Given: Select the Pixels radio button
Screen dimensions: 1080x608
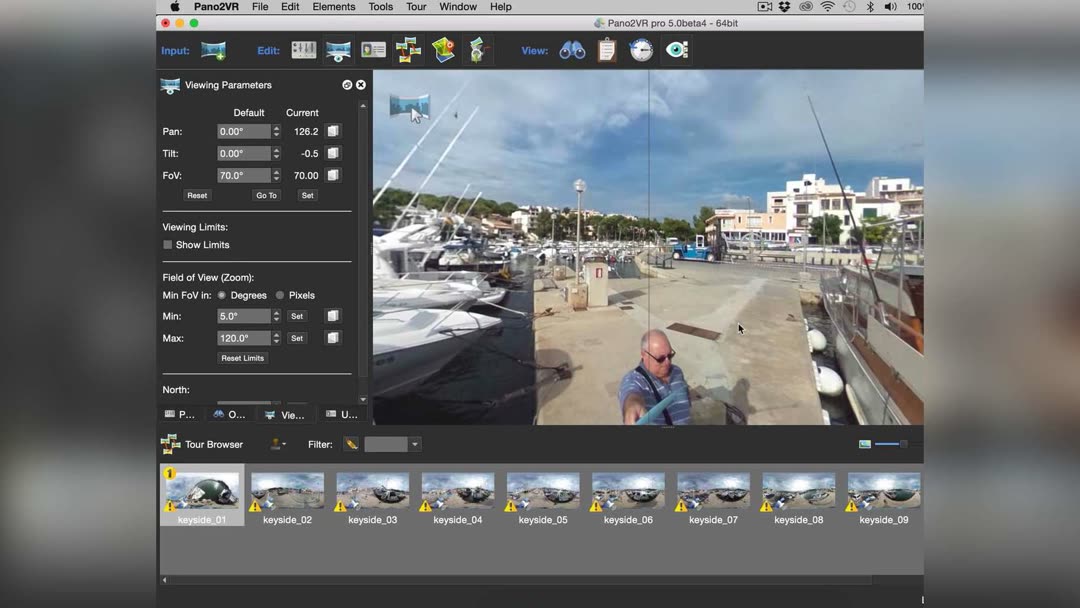Looking at the screenshot, I should [280, 296].
